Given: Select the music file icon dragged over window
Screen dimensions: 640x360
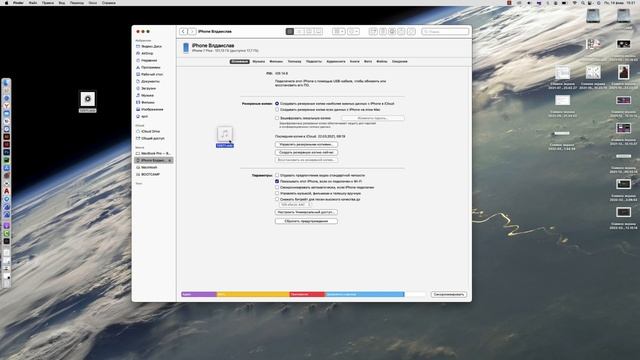Looking at the screenshot, I should (225, 134).
